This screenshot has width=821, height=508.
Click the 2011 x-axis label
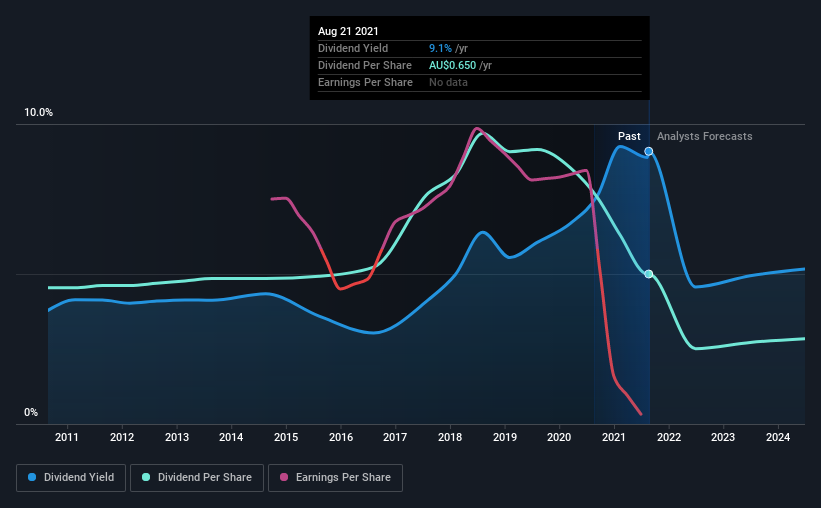66,437
